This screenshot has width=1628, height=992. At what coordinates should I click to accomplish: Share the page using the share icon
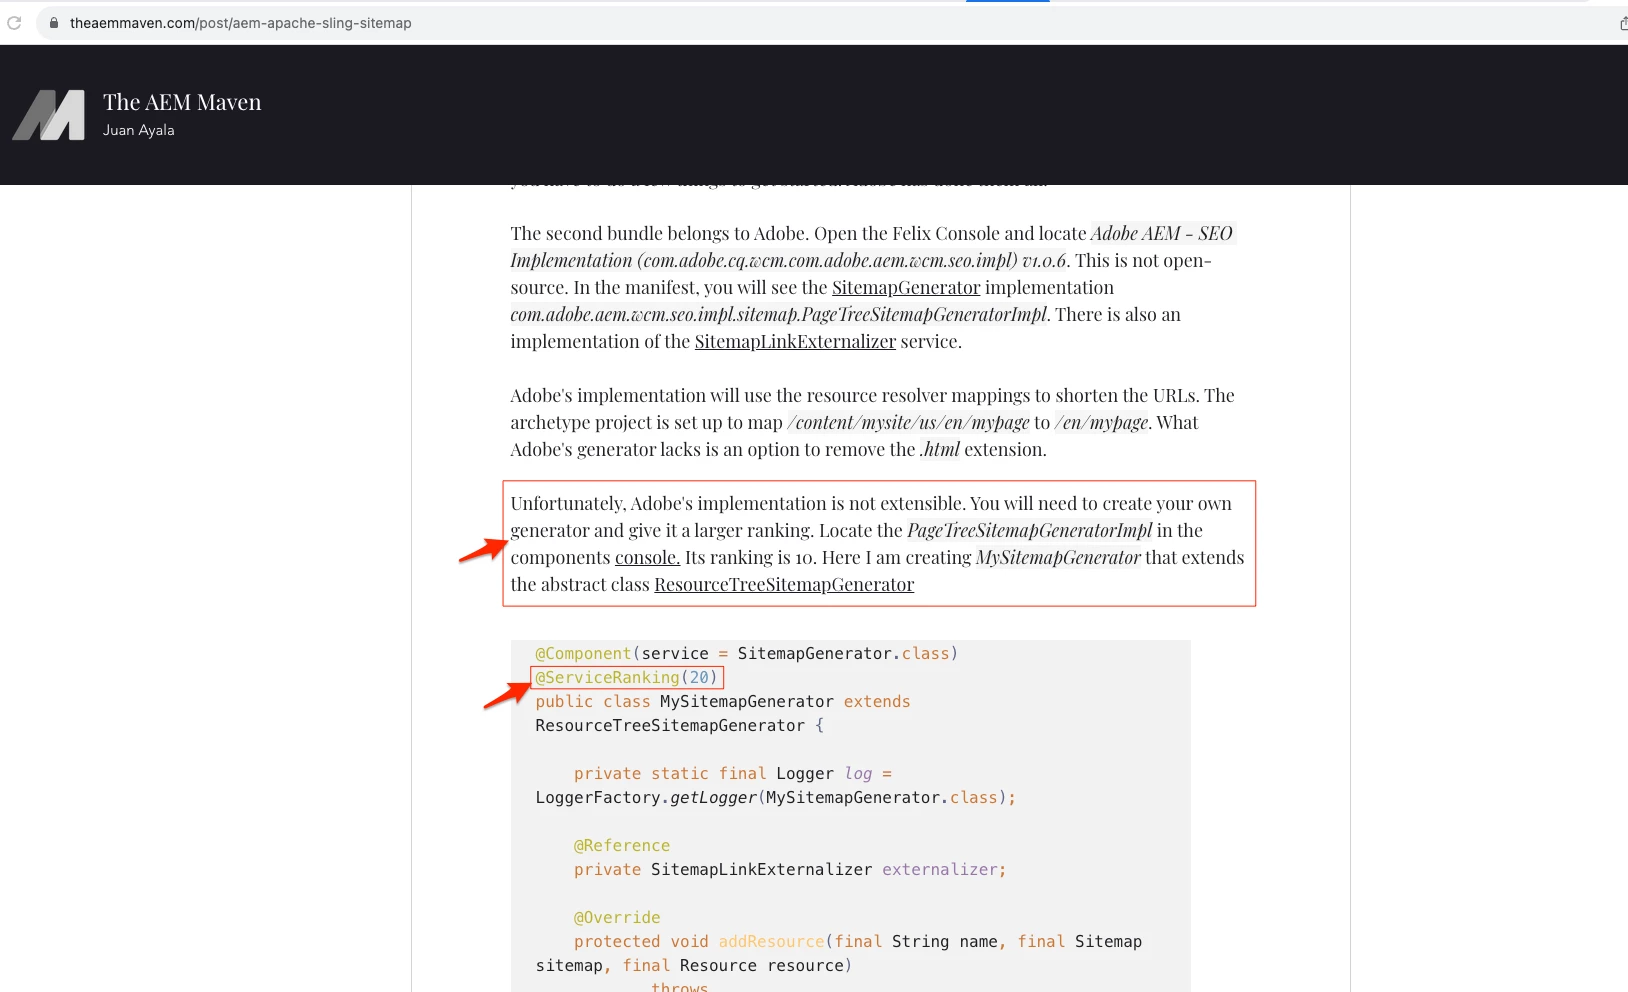pos(1623,23)
